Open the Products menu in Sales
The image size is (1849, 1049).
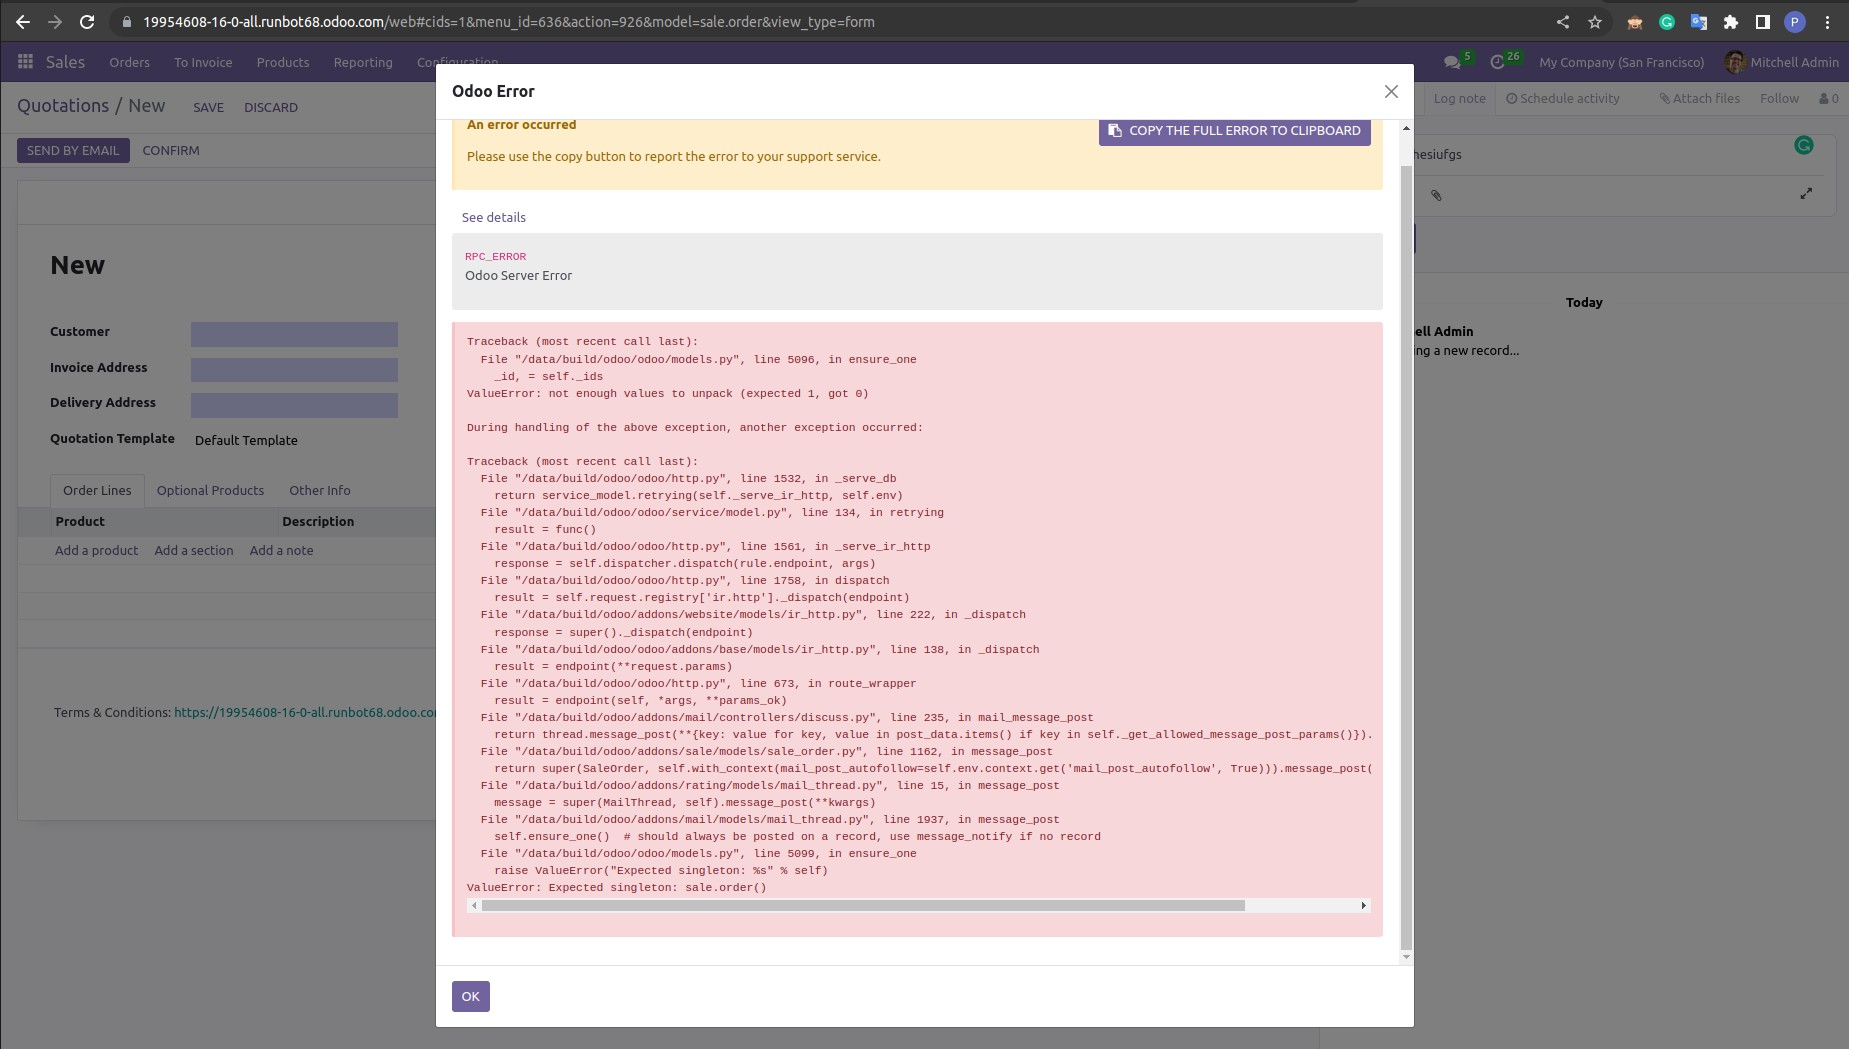(x=283, y=62)
